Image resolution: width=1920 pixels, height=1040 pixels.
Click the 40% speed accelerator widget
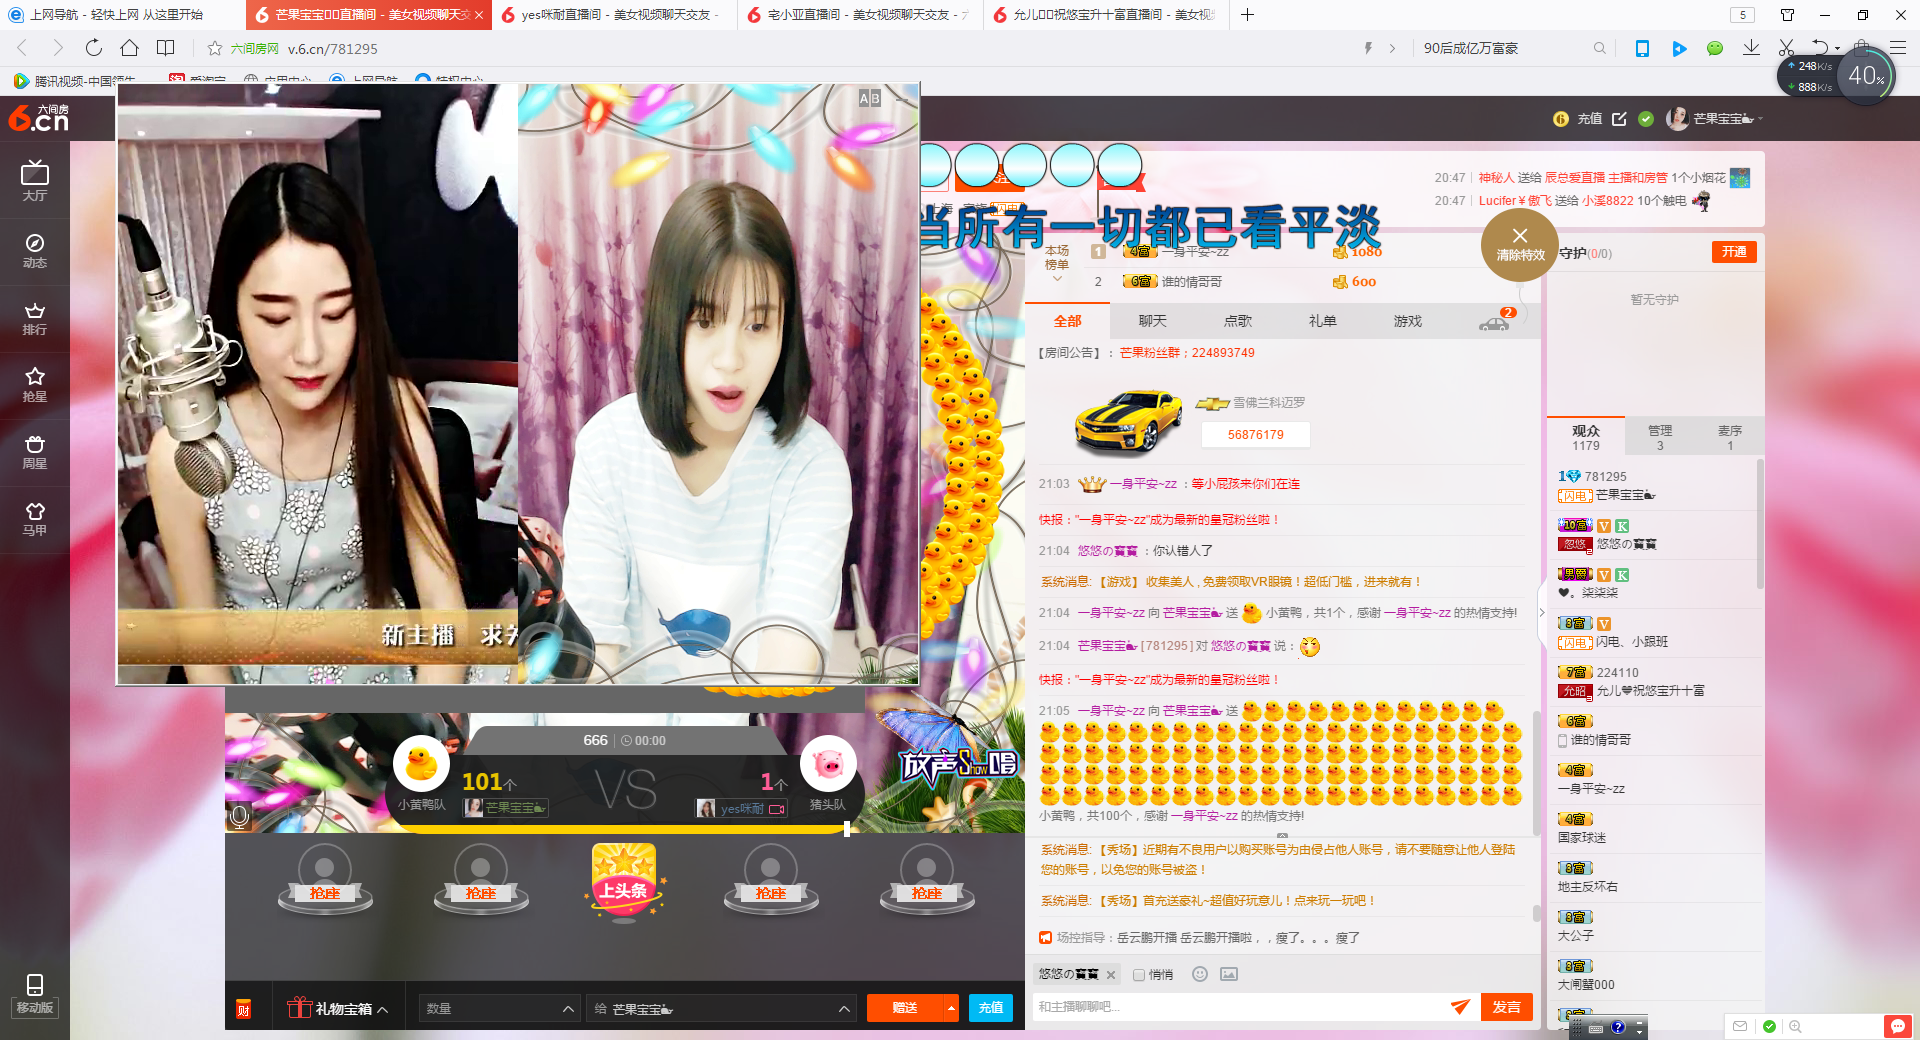[1865, 76]
